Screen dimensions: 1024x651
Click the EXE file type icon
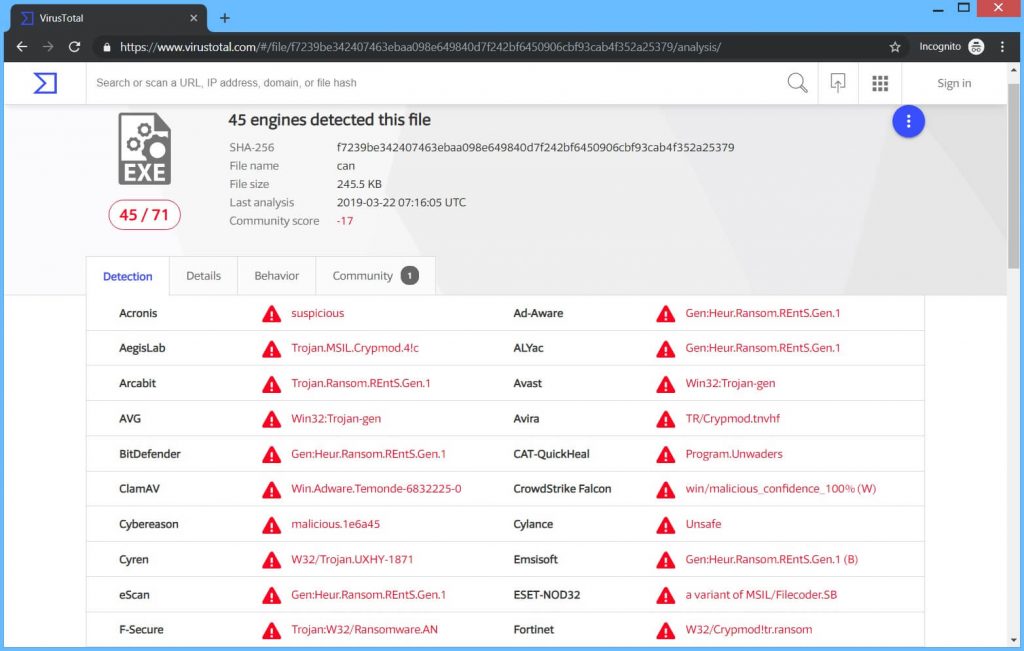[144, 148]
